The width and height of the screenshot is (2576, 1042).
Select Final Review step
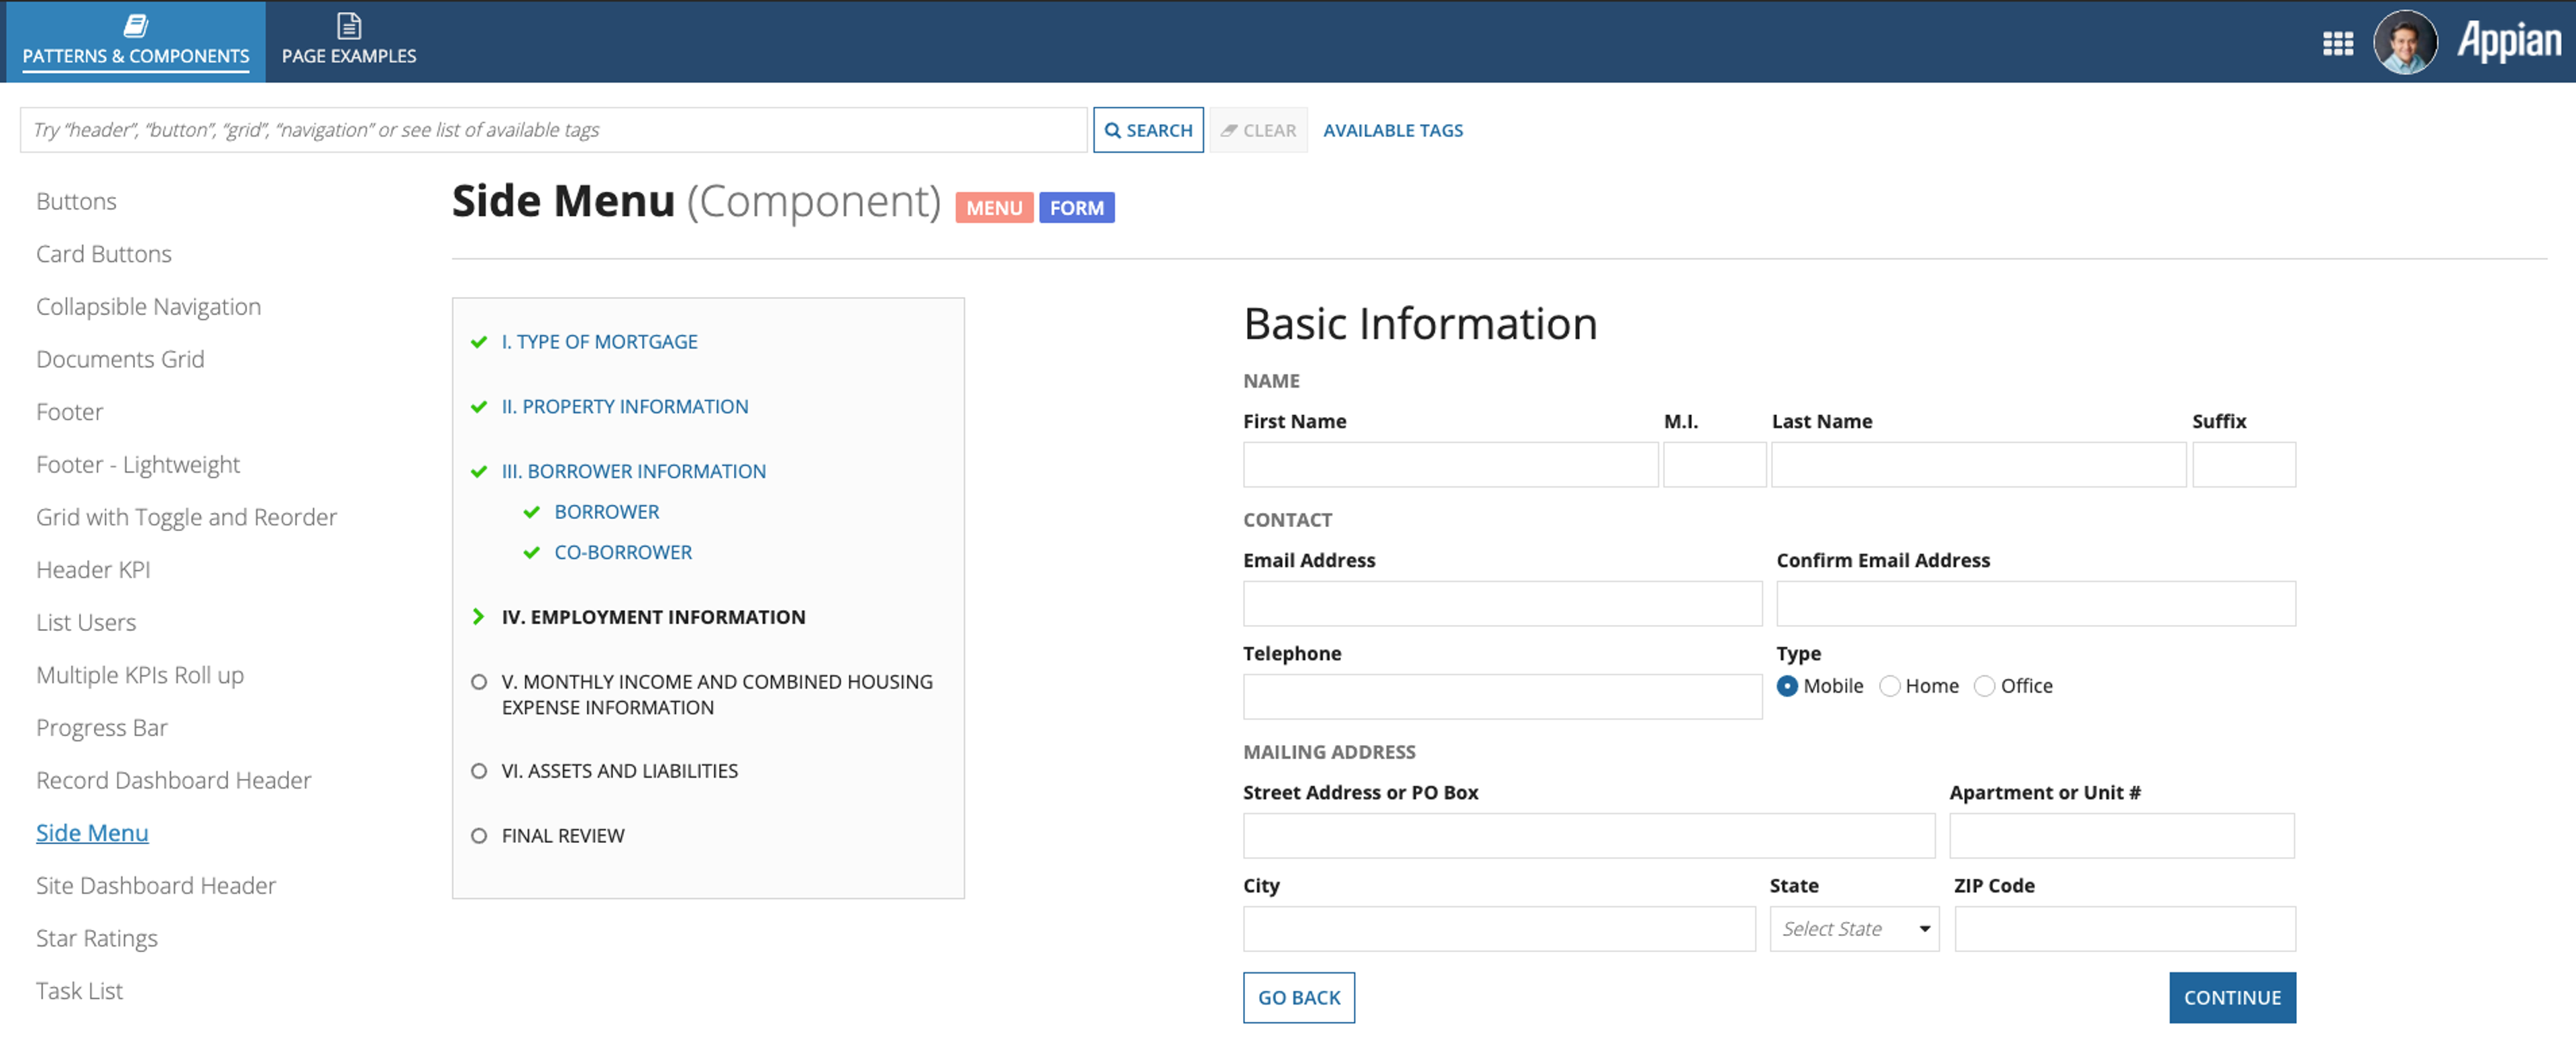563,836
